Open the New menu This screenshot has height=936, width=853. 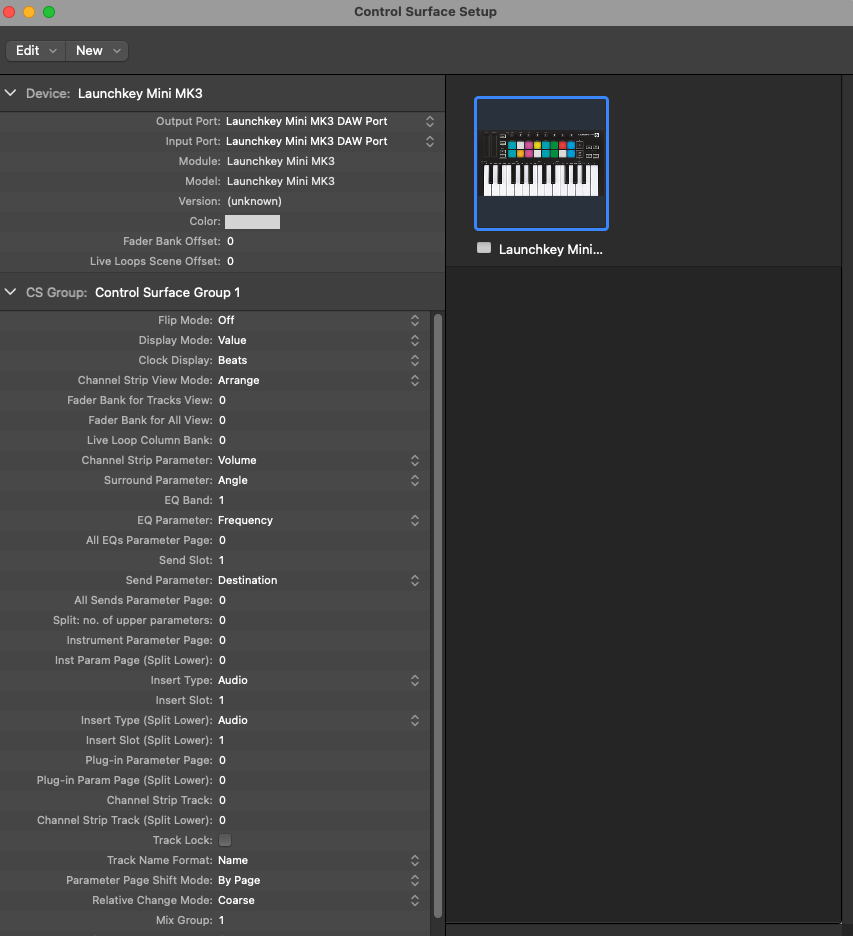(x=97, y=51)
